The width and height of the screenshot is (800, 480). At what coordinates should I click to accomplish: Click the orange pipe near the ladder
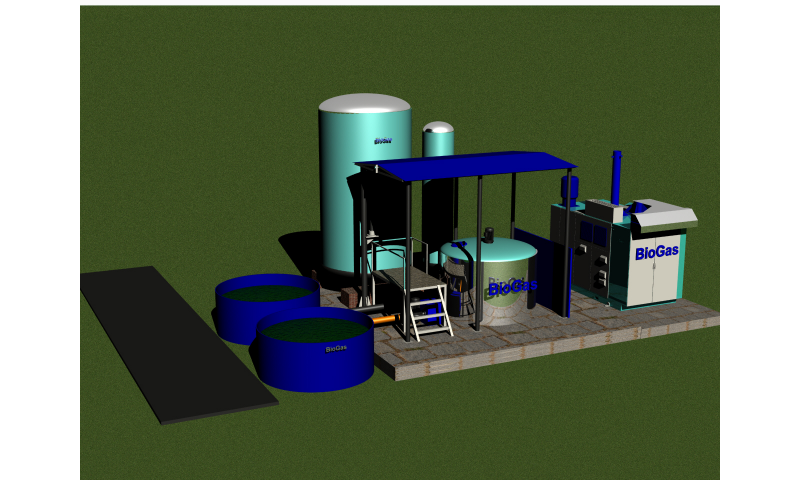tap(383, 319)
